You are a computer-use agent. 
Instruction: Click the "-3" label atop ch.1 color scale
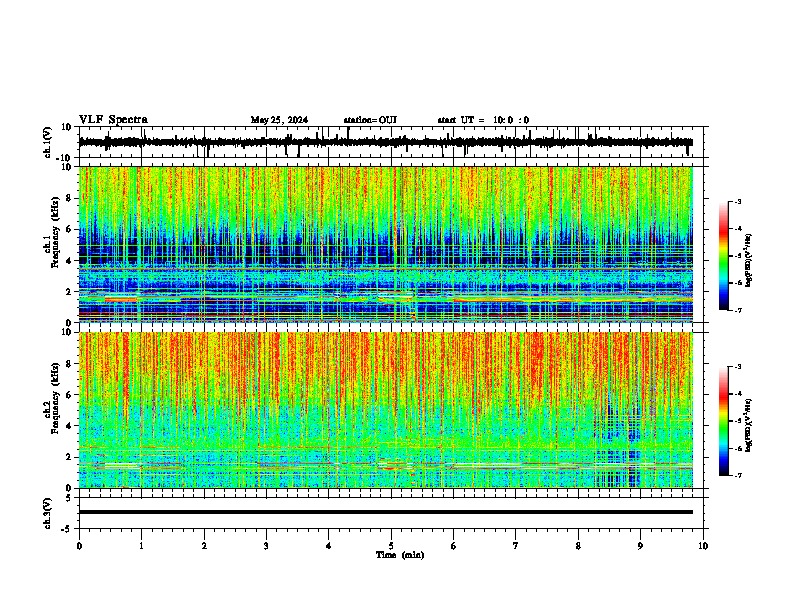tap(737, 201)
